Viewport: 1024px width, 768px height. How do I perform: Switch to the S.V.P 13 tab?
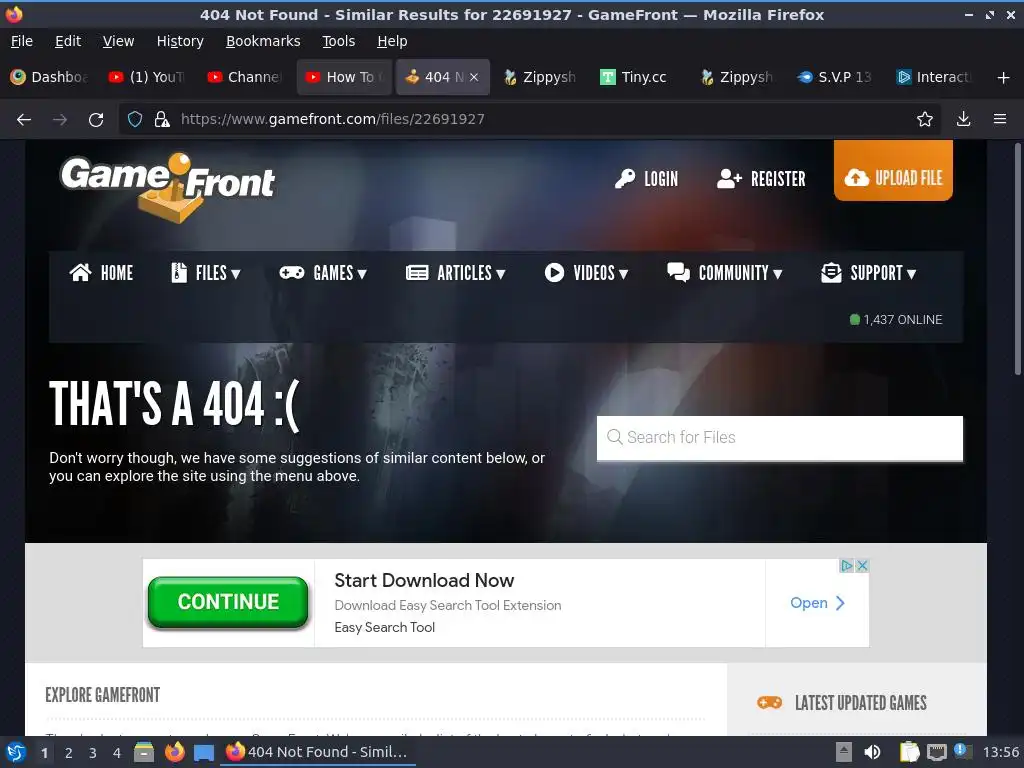pyautogui.click(x=837, y=77)
